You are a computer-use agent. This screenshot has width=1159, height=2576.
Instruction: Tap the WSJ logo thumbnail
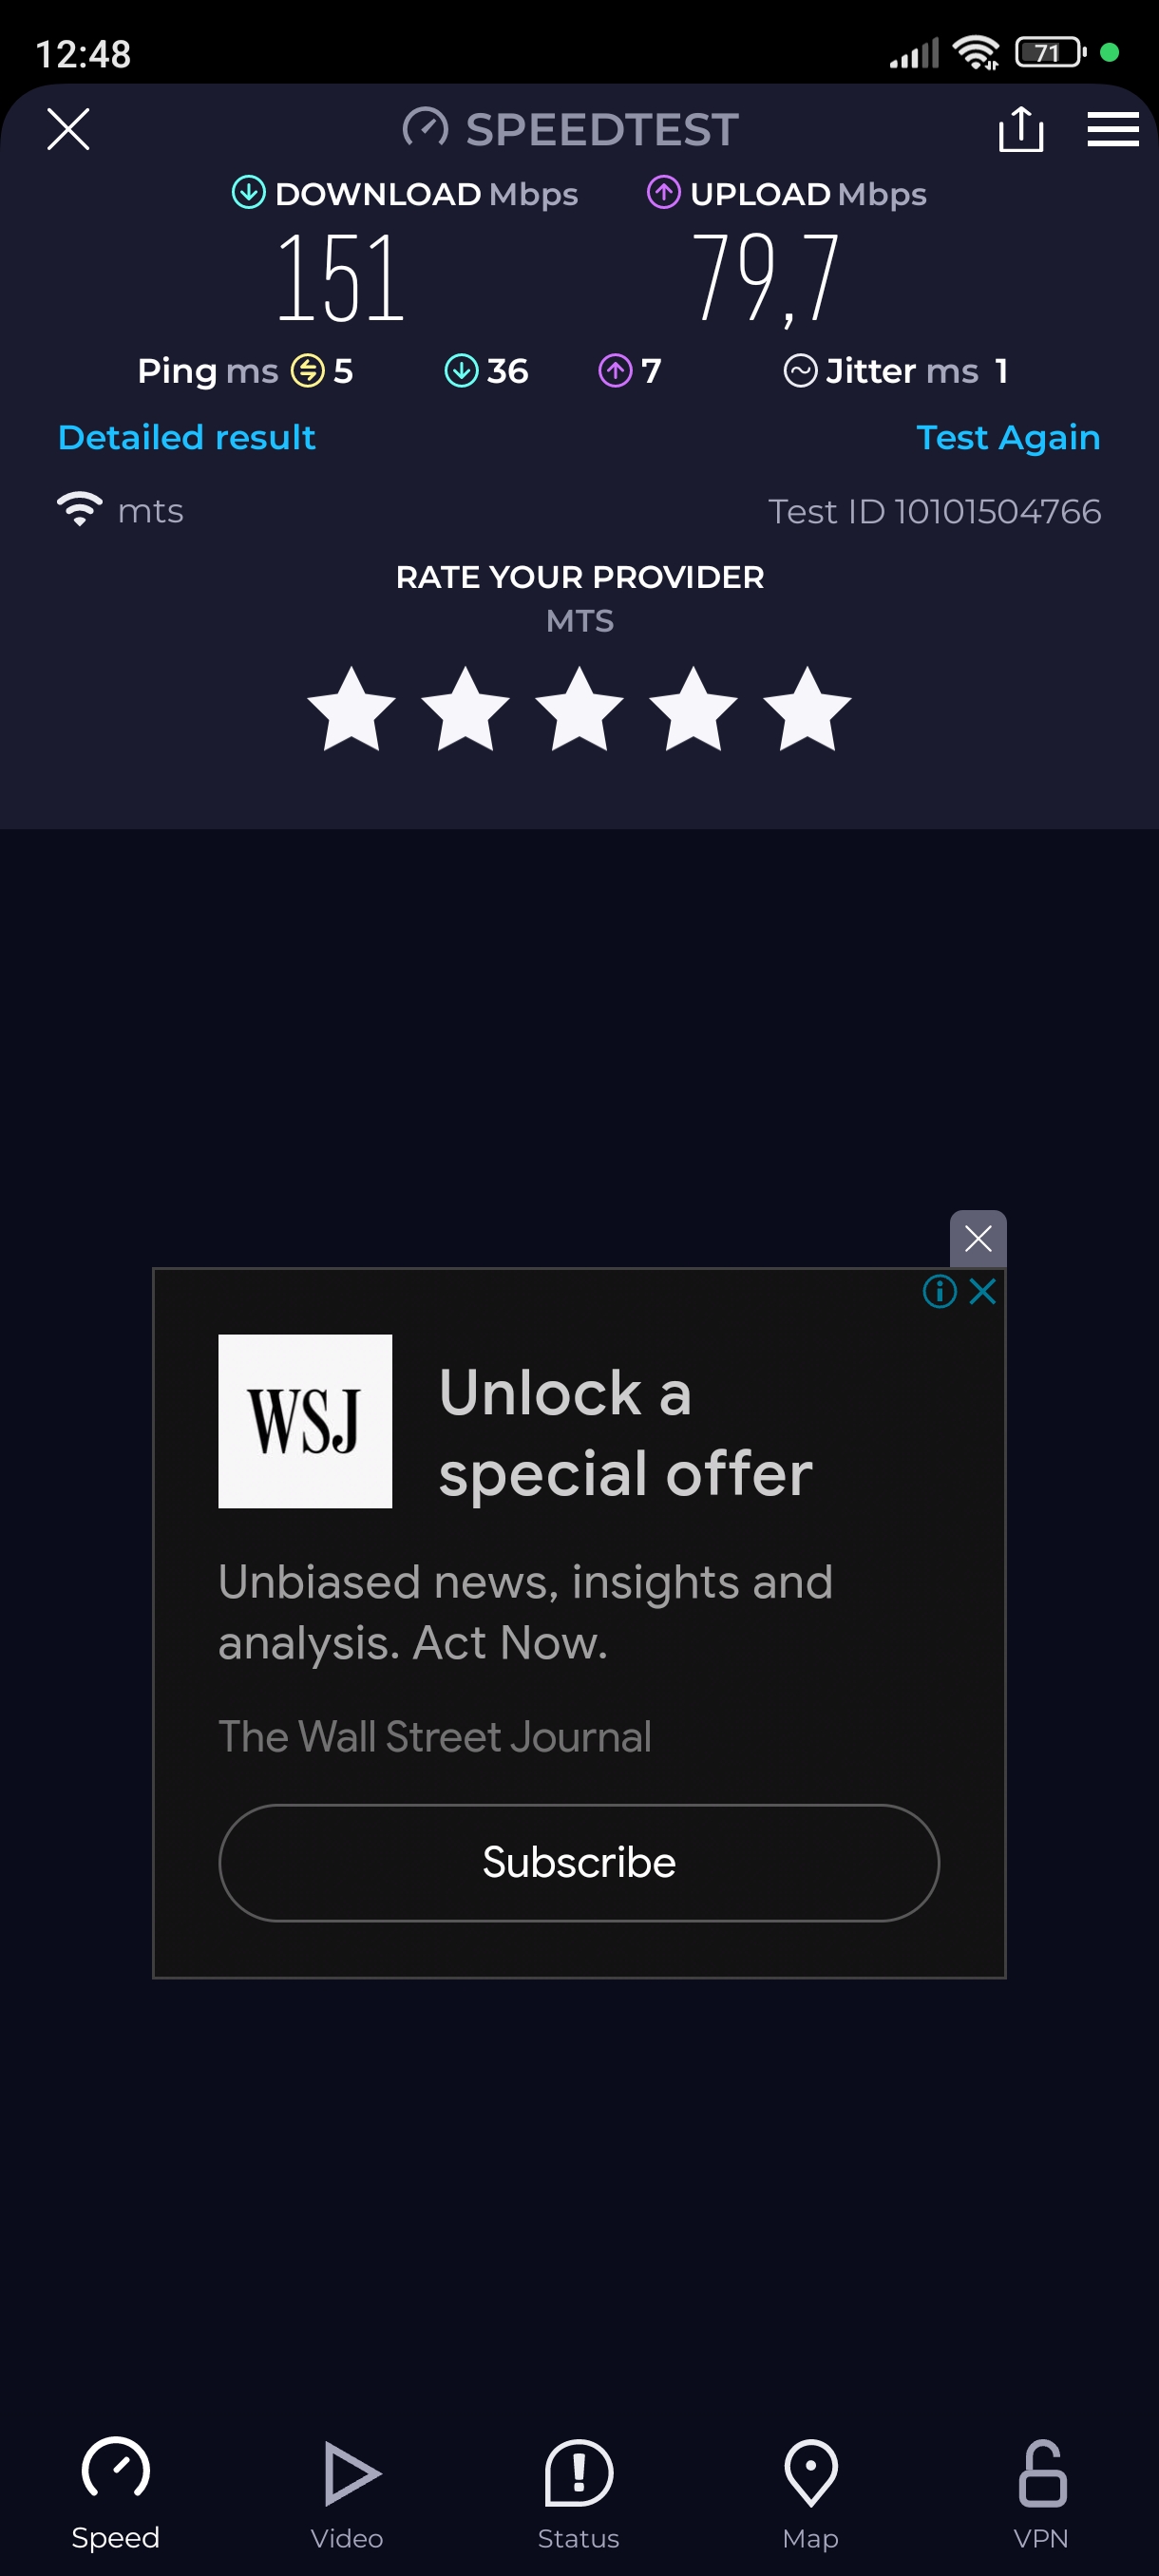coord(305,1421)
